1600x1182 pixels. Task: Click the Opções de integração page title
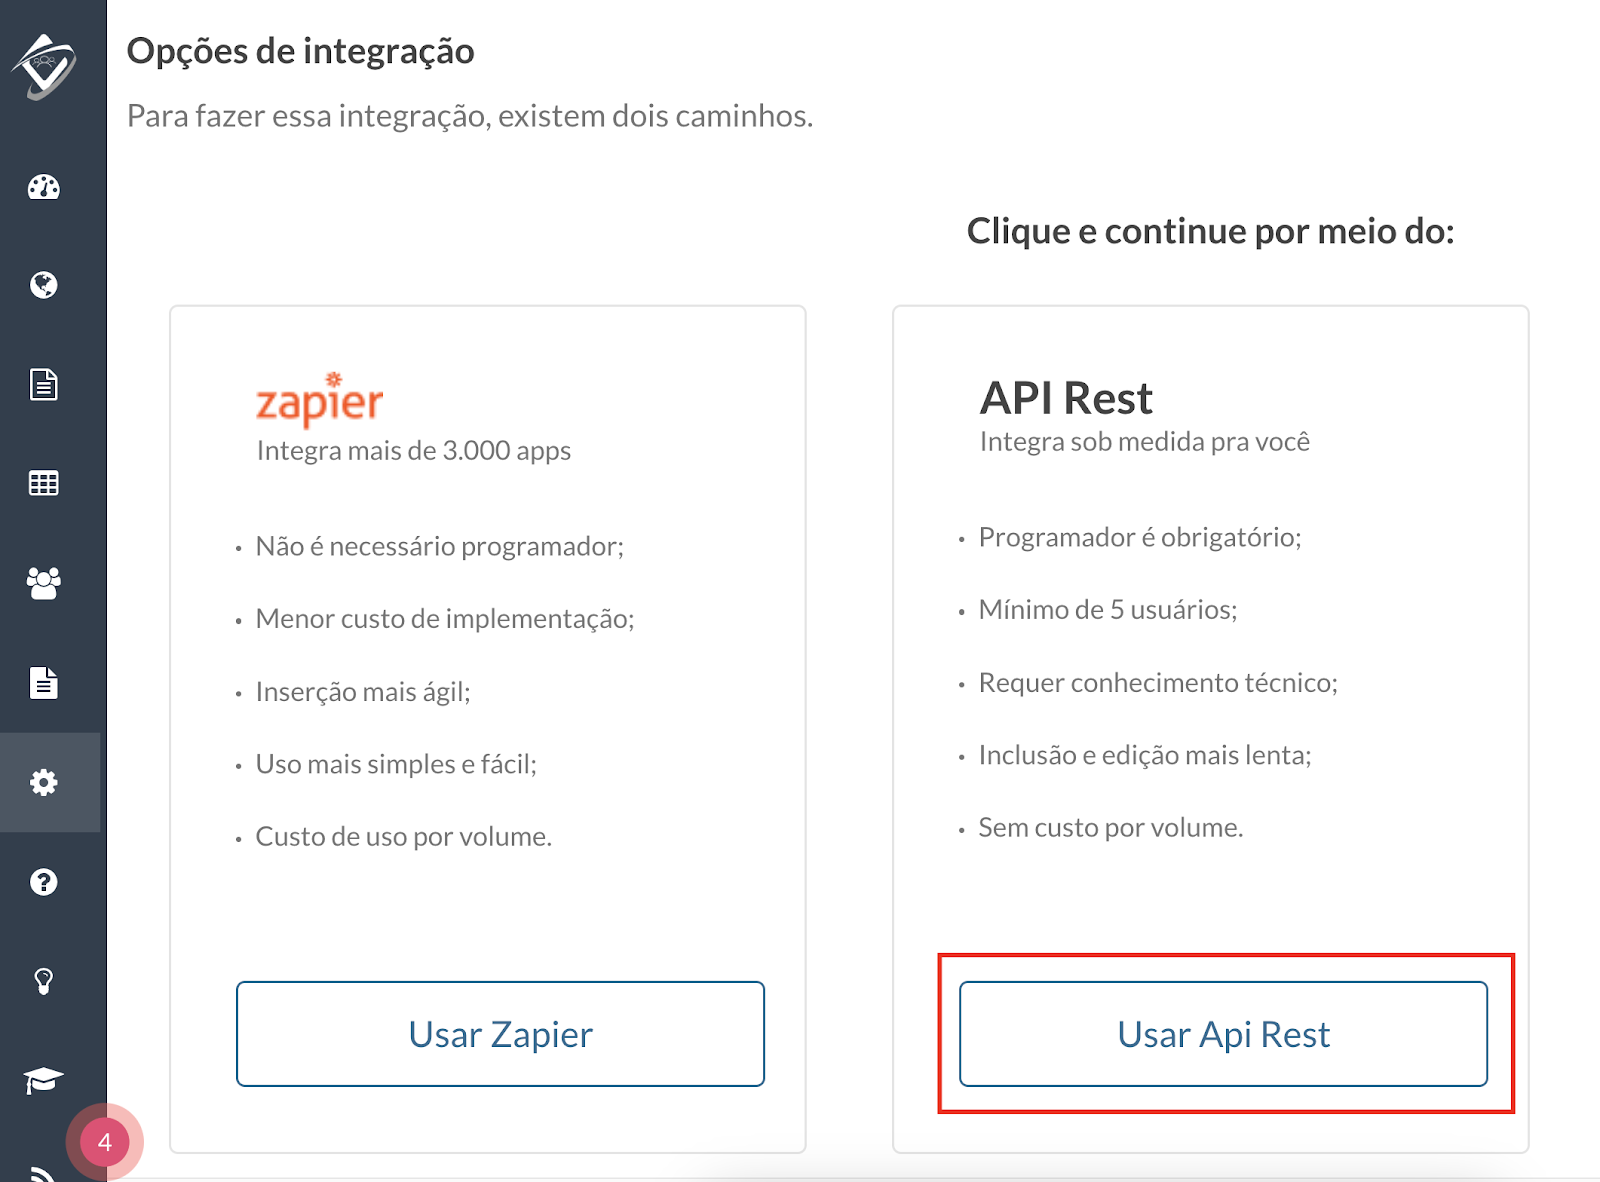click(x=301, y=51)
